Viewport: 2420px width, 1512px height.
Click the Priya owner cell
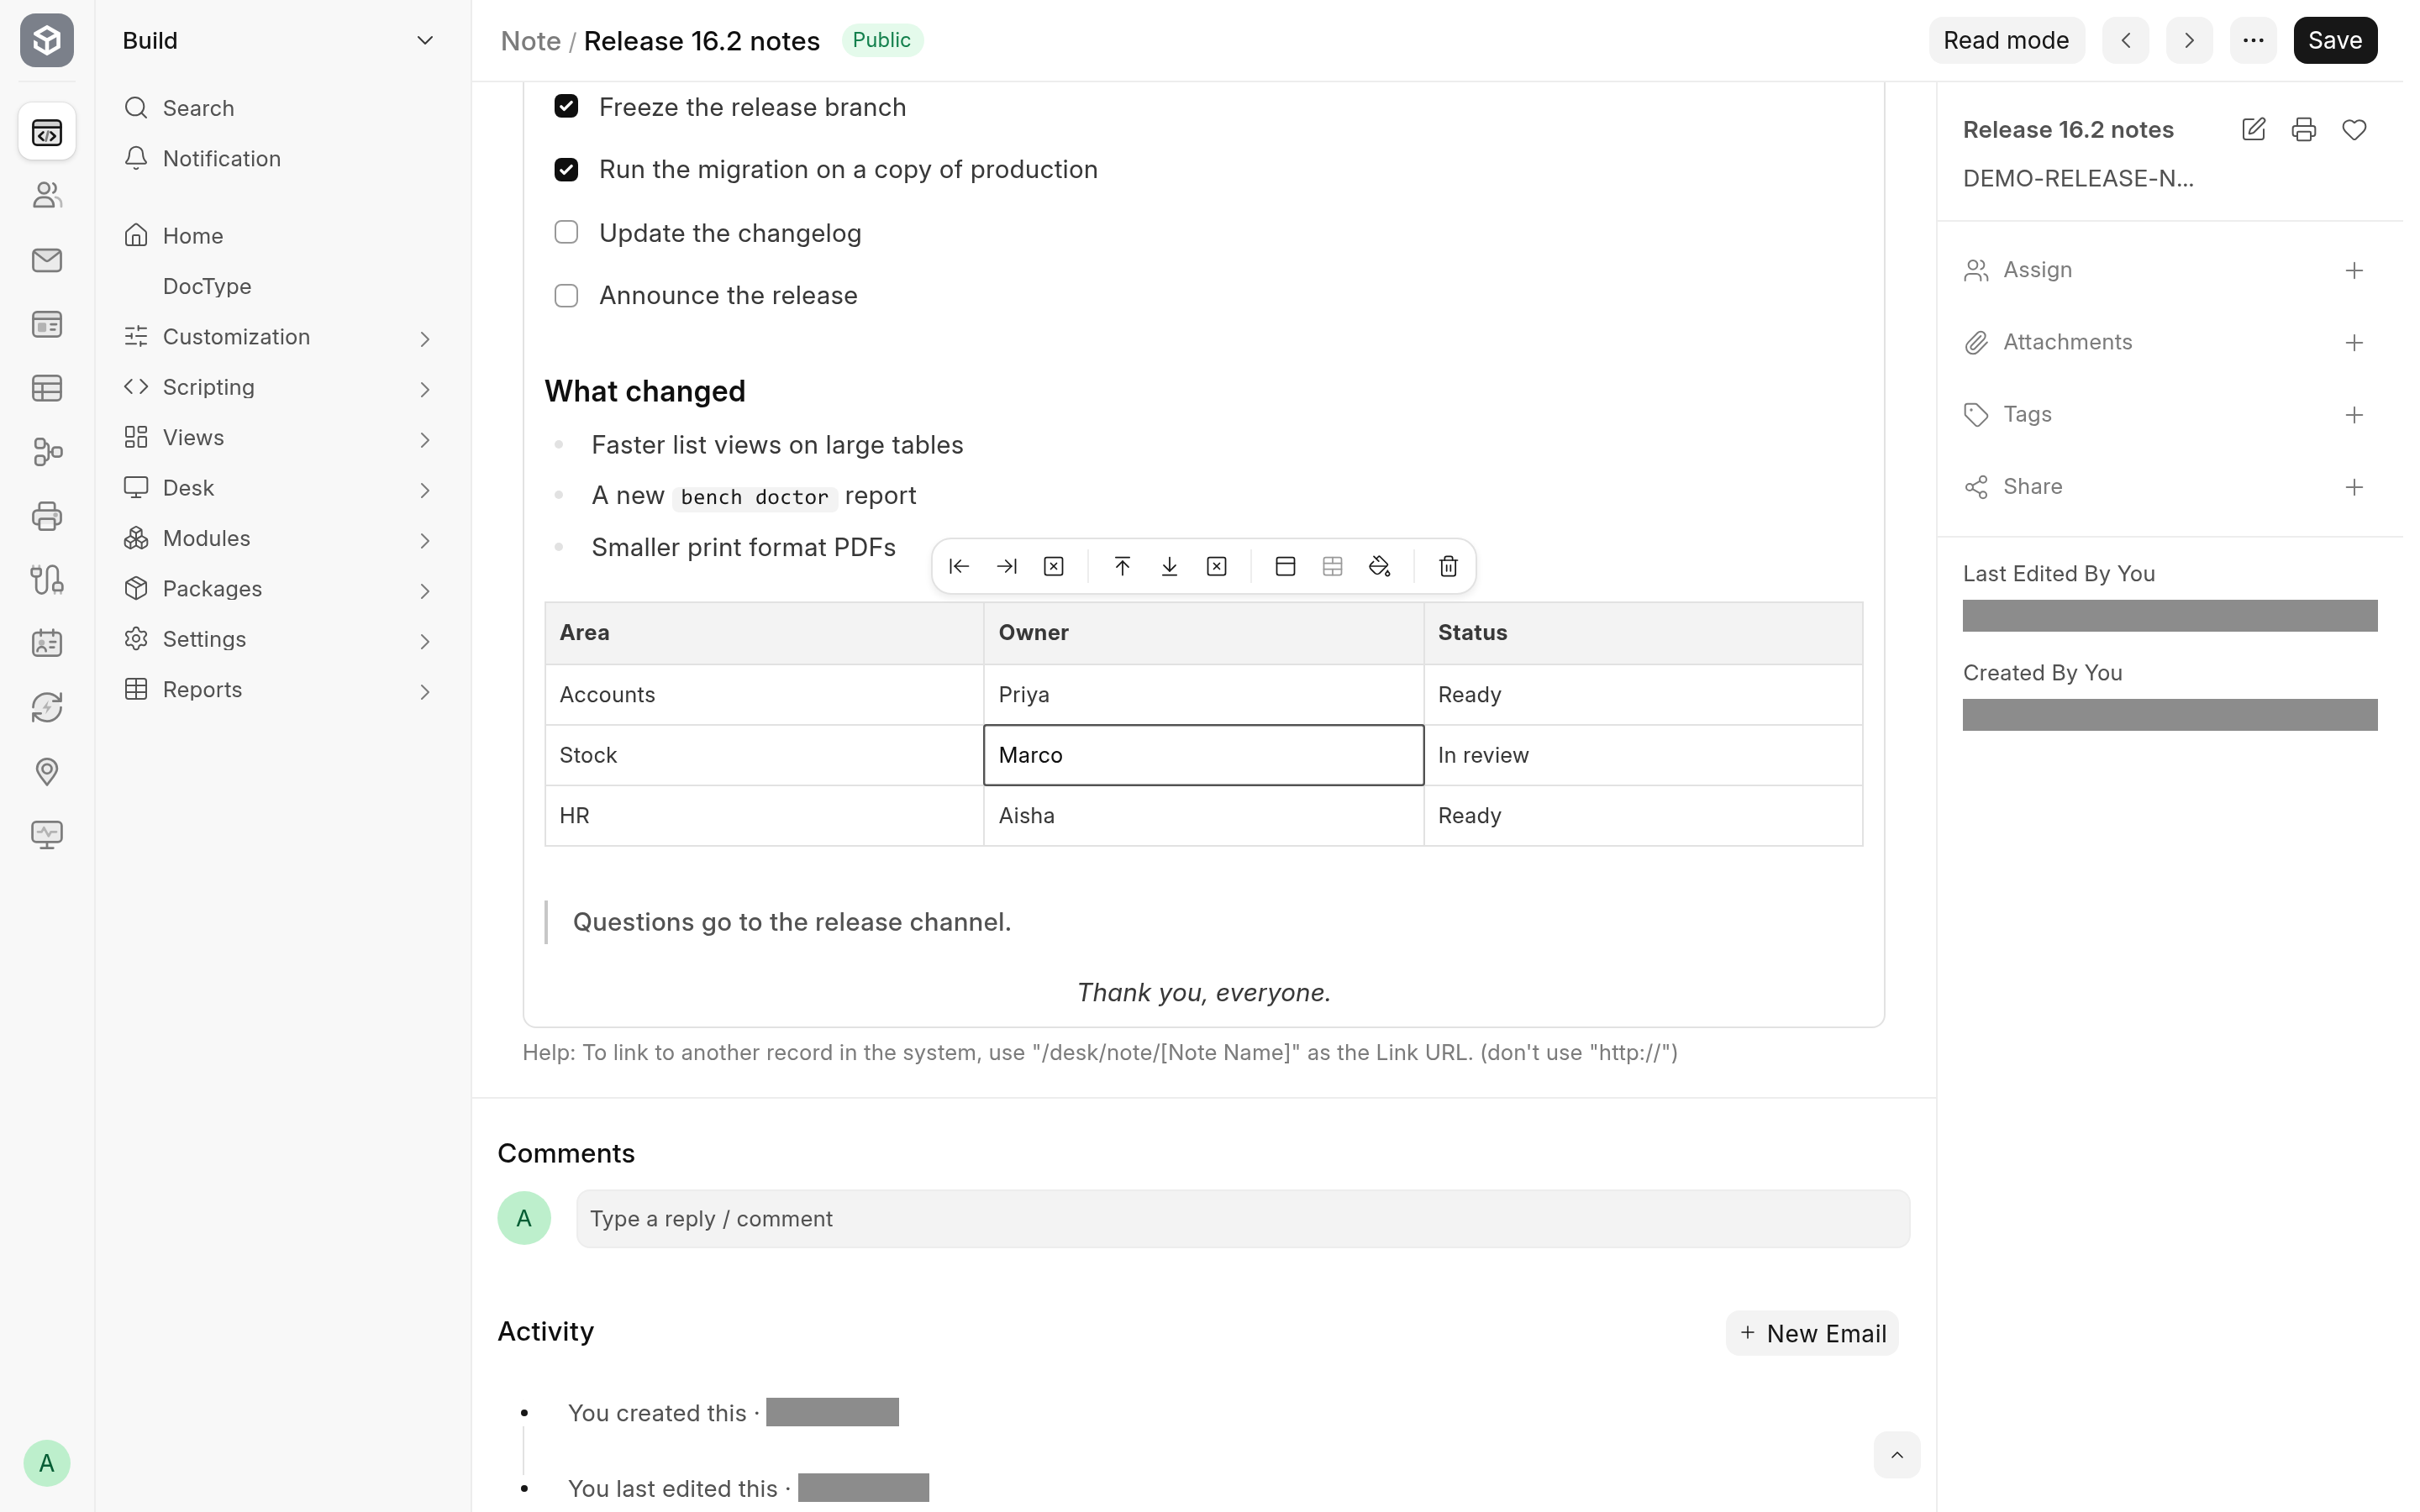click(1204, 694)
